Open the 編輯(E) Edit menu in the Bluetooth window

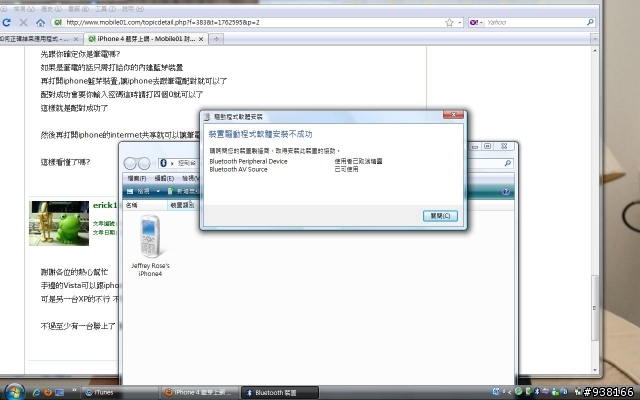(164, 178)
